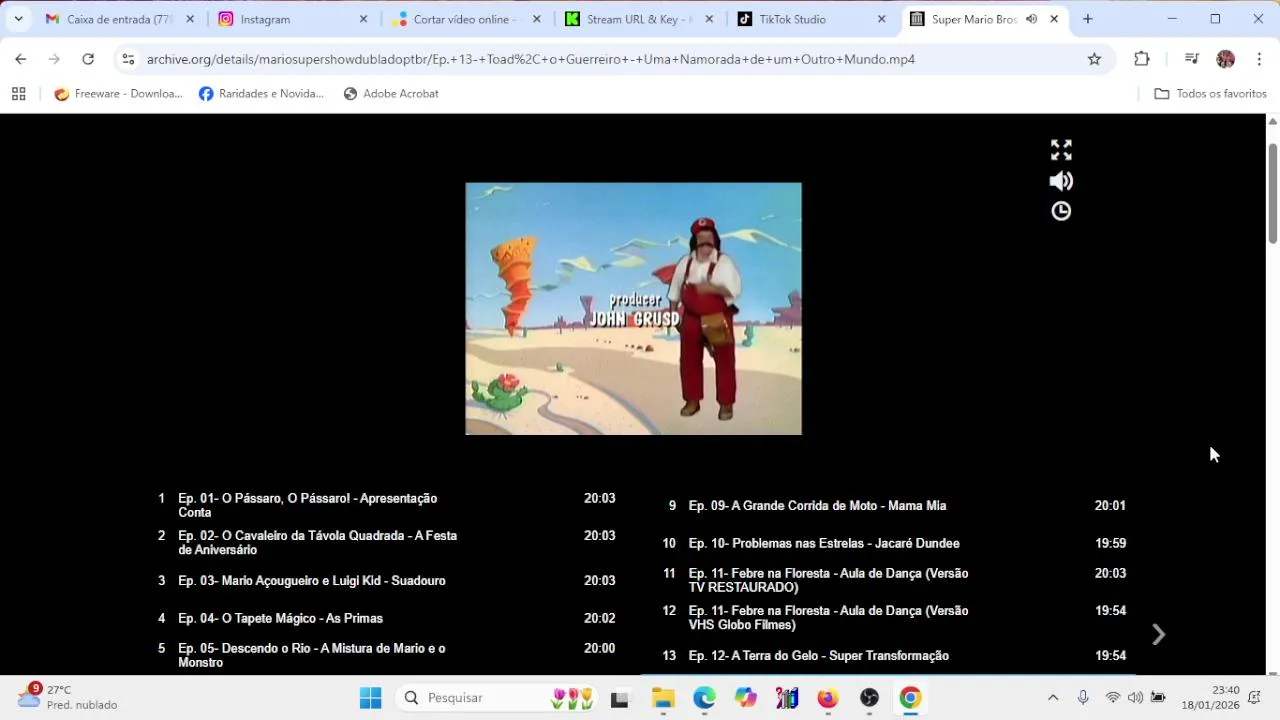Click the Pesquisar taskbar search box
This screenshot has width=1280, height=720.
tap(497, 698)
